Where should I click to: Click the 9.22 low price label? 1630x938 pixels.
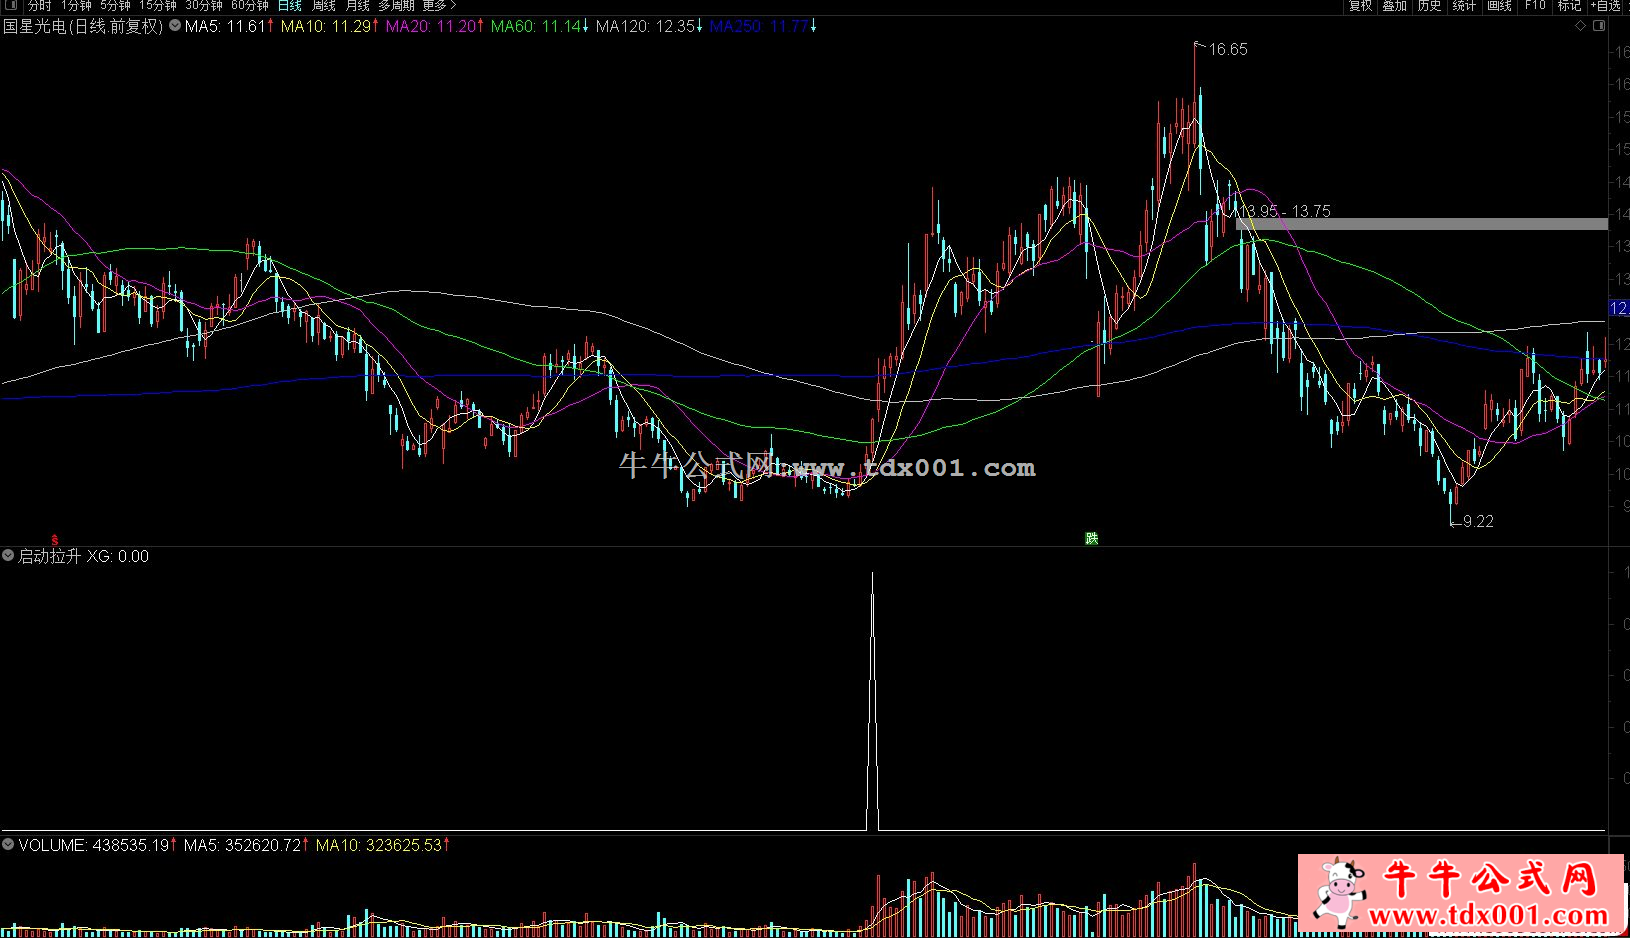(x=1478, y=521)
